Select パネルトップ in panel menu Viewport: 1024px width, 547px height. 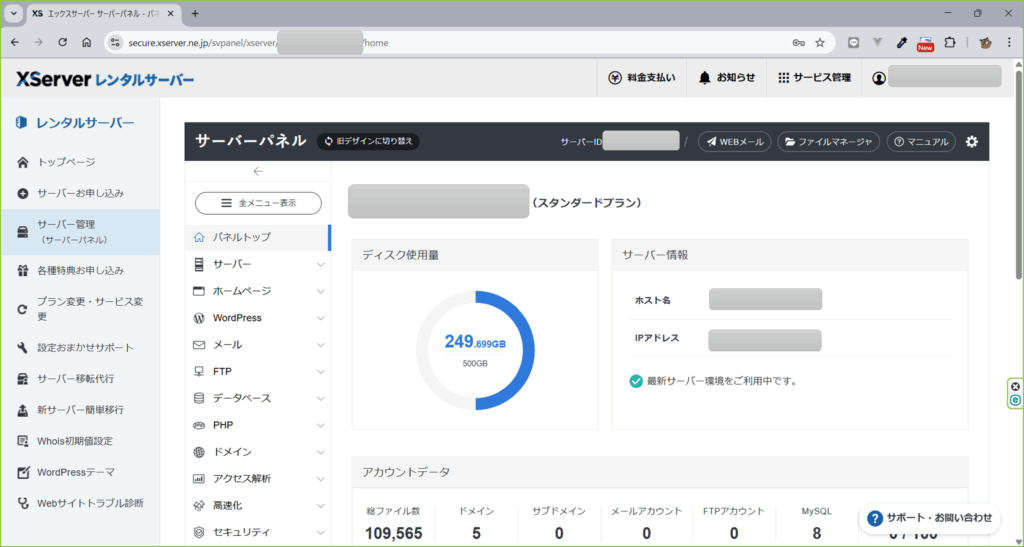click(x=259, y=237)
